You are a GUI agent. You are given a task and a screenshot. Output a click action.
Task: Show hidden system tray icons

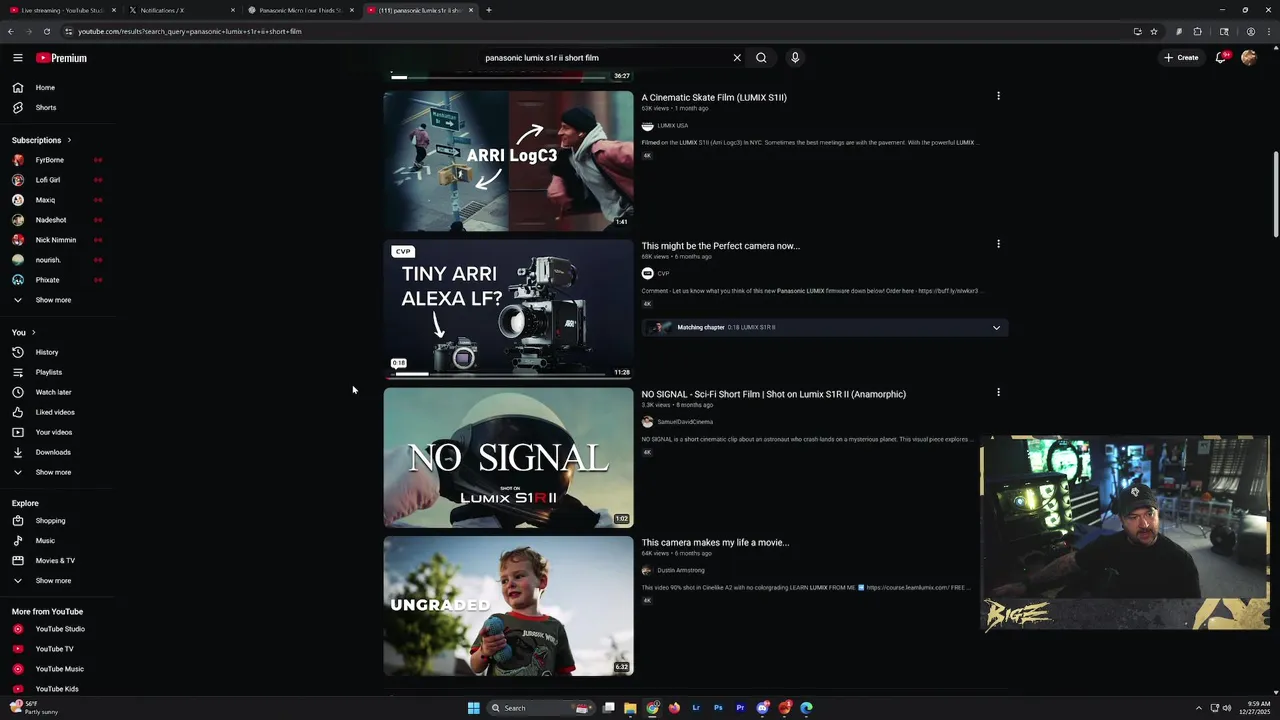1198,708
